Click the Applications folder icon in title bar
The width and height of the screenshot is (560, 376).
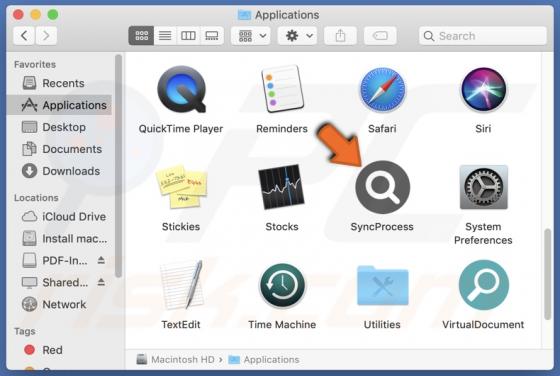244,15
